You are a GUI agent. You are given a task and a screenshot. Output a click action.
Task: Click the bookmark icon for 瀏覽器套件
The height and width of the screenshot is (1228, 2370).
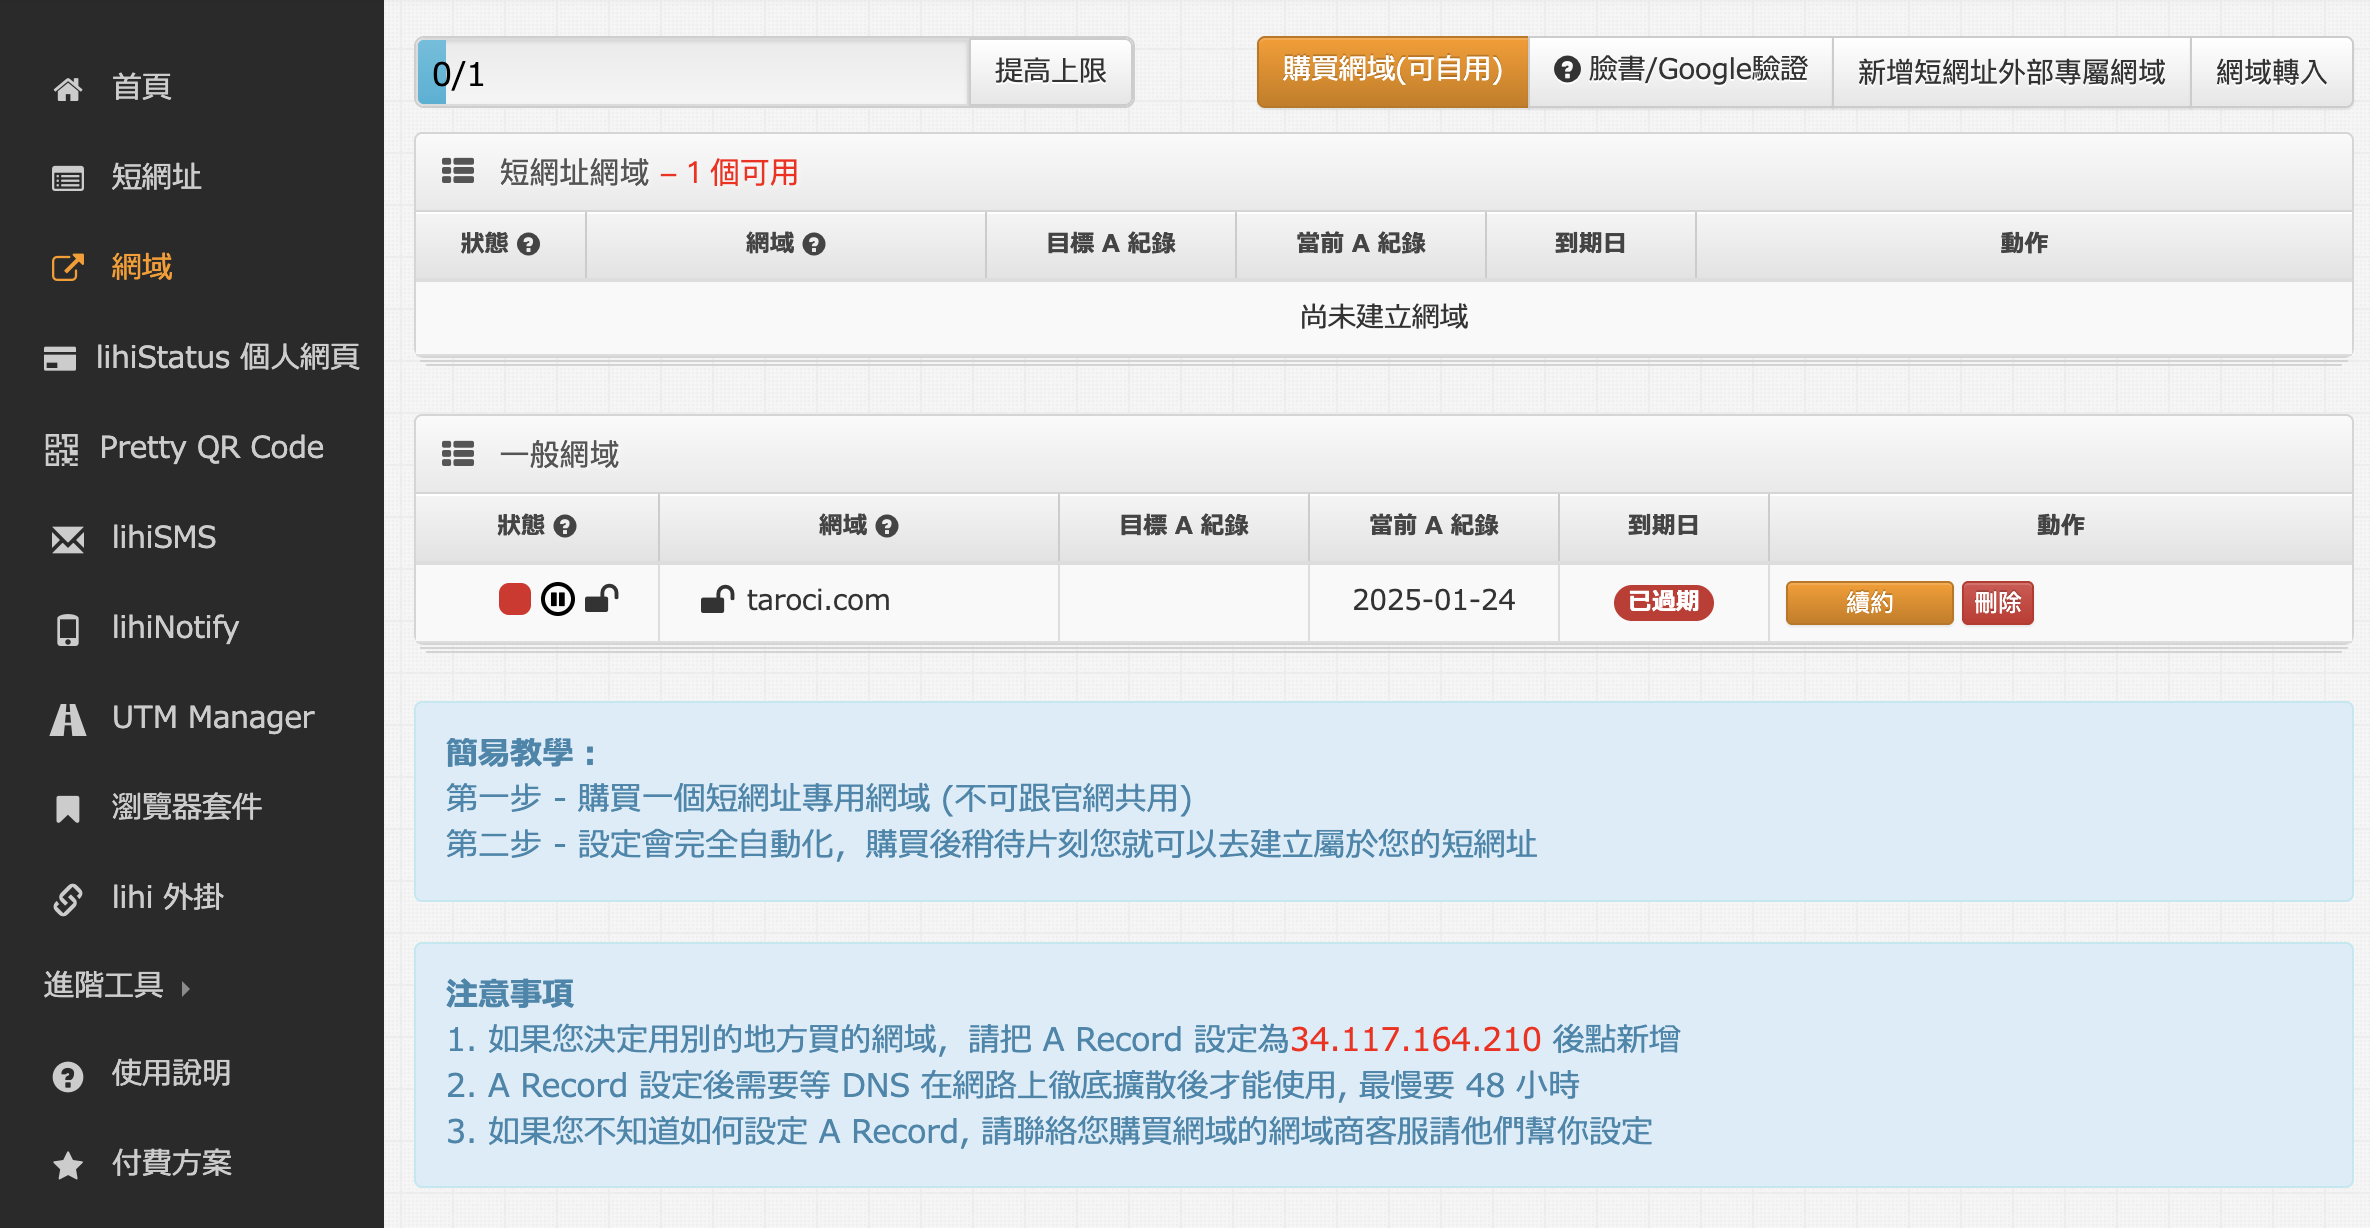68,808
